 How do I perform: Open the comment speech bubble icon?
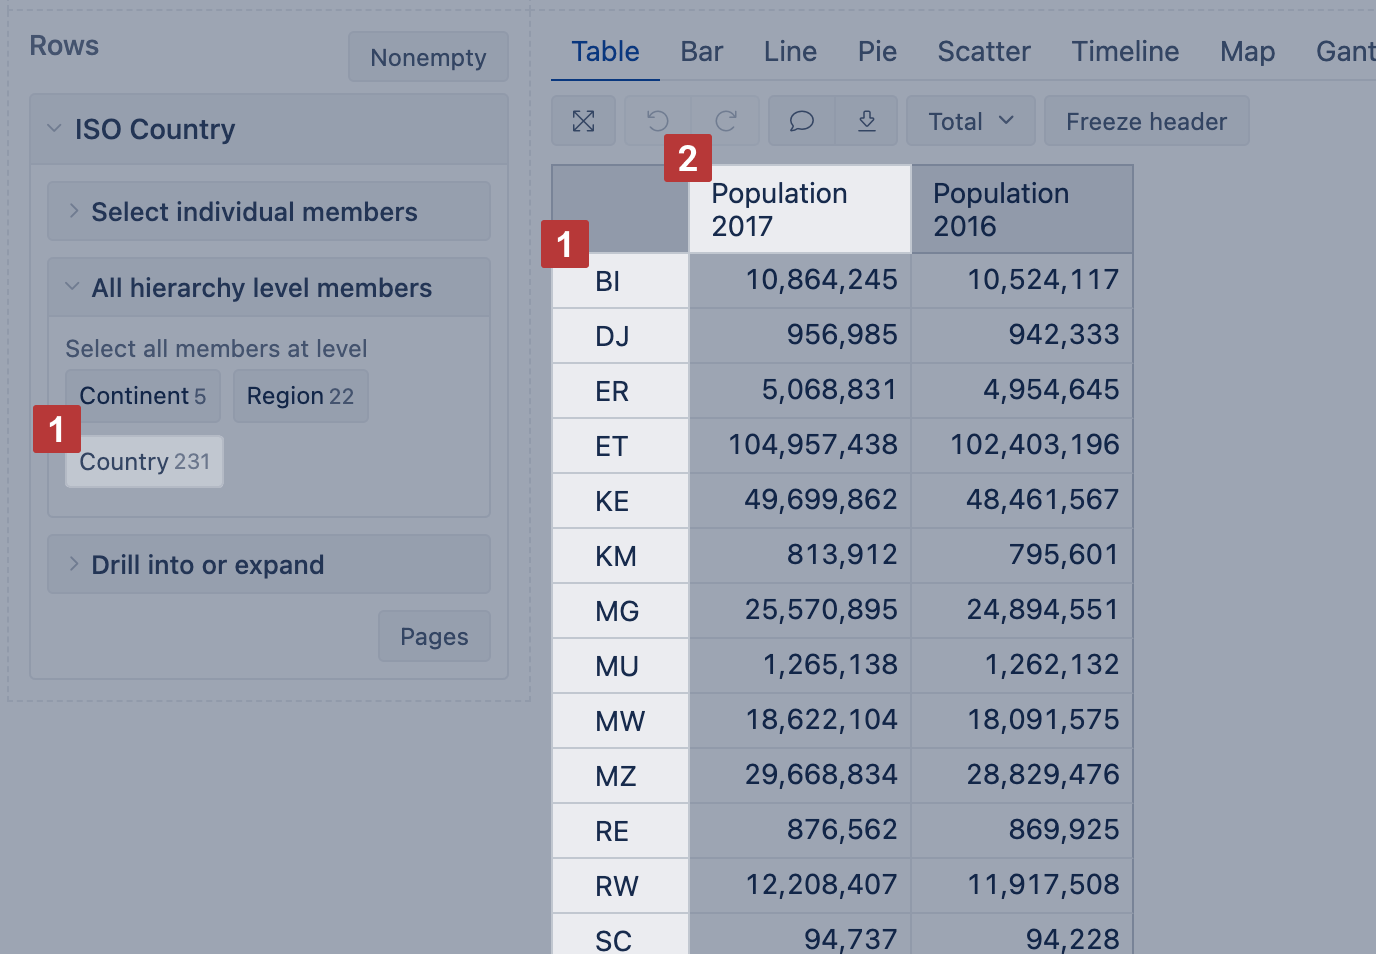[801, 122]
